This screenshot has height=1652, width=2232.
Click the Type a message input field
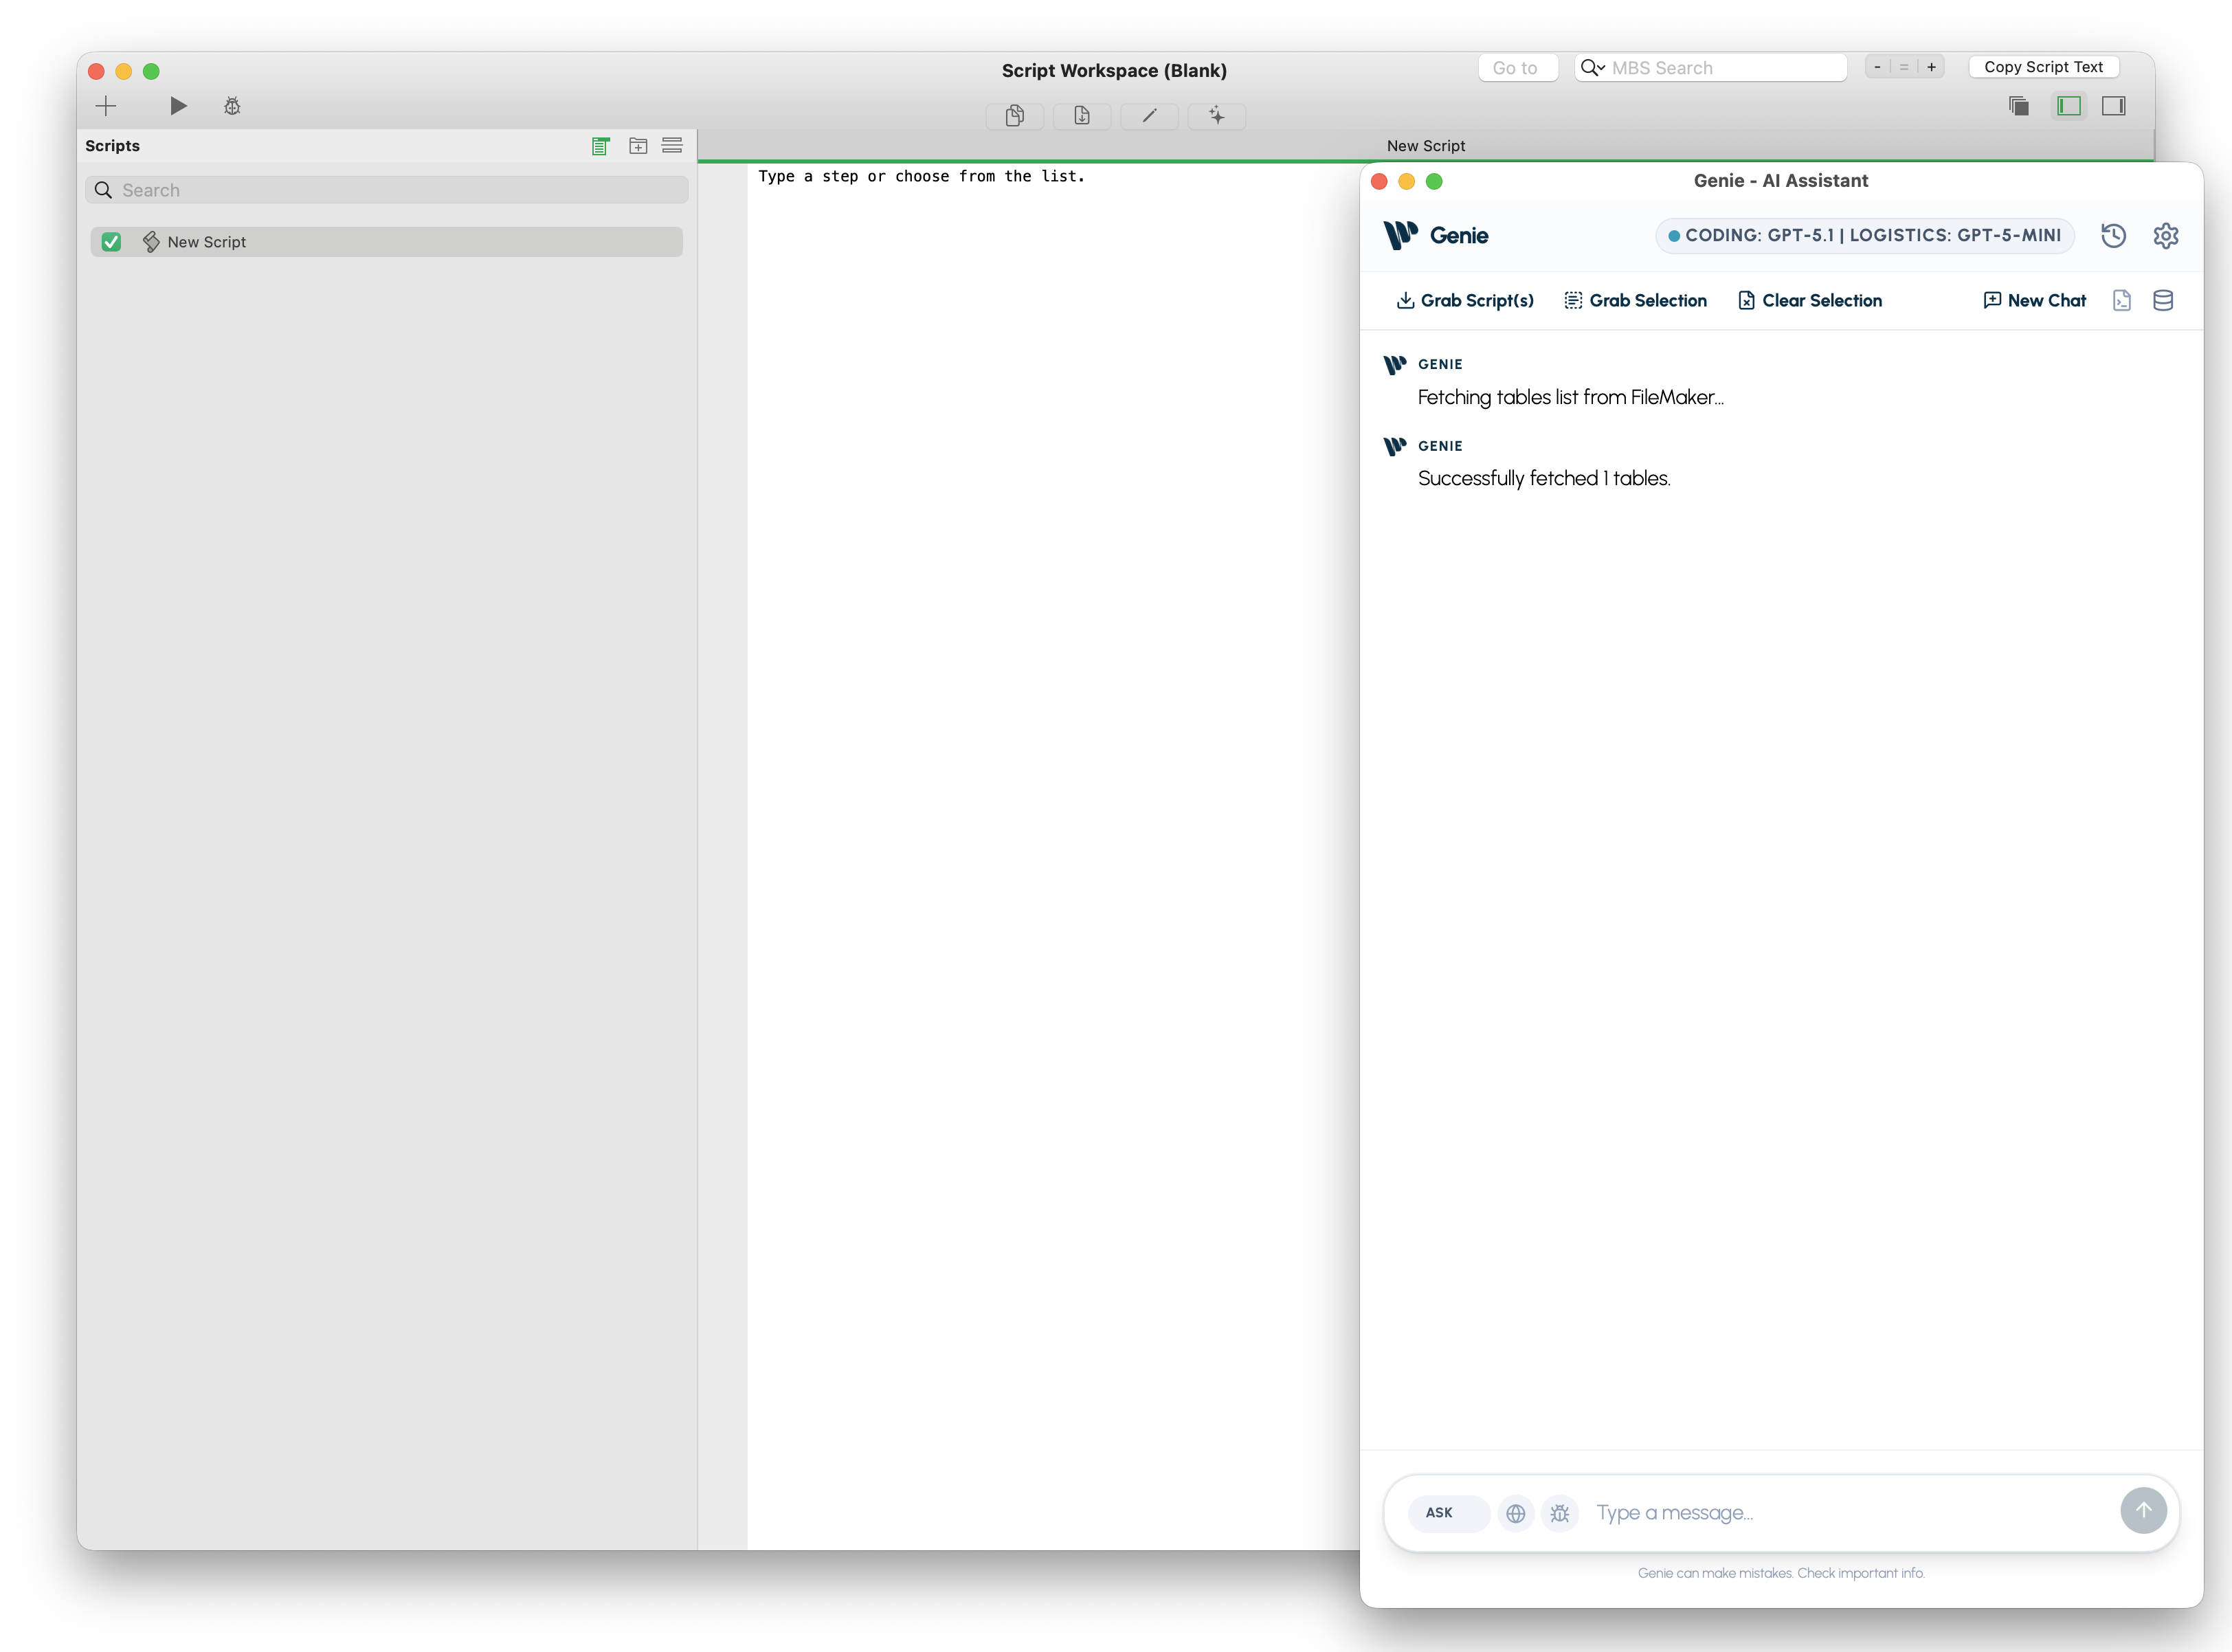point(1850,1513)
